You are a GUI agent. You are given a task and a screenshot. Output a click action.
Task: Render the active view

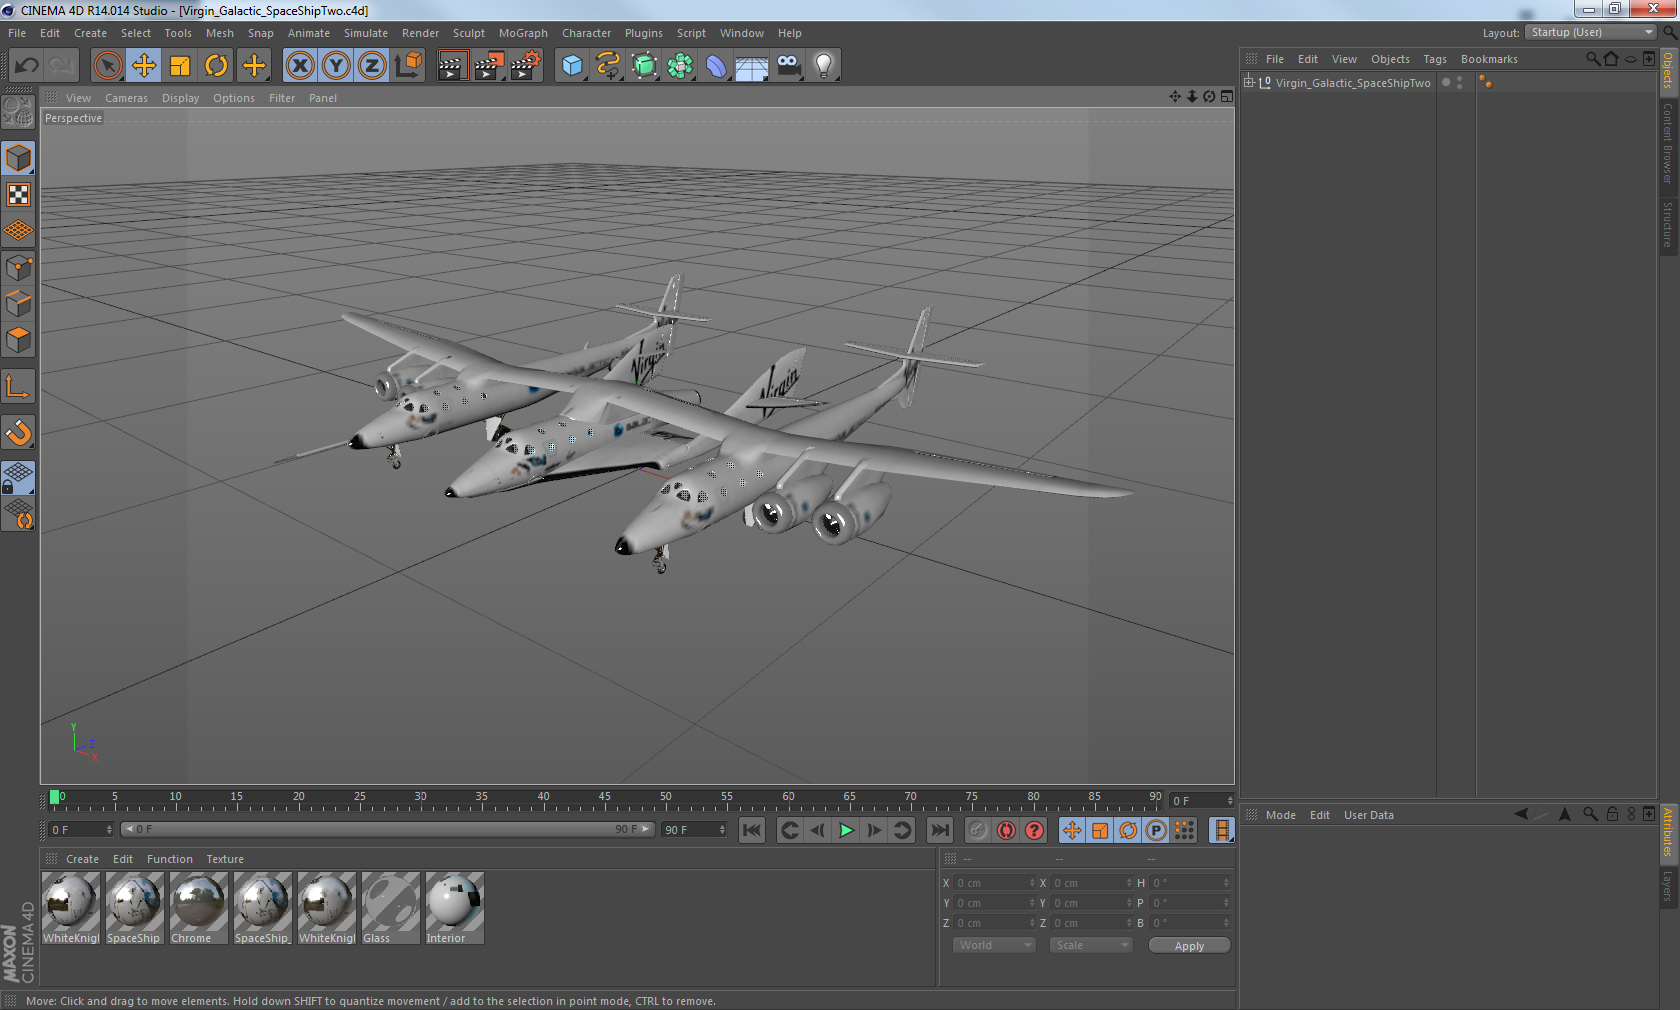(452, 66)
